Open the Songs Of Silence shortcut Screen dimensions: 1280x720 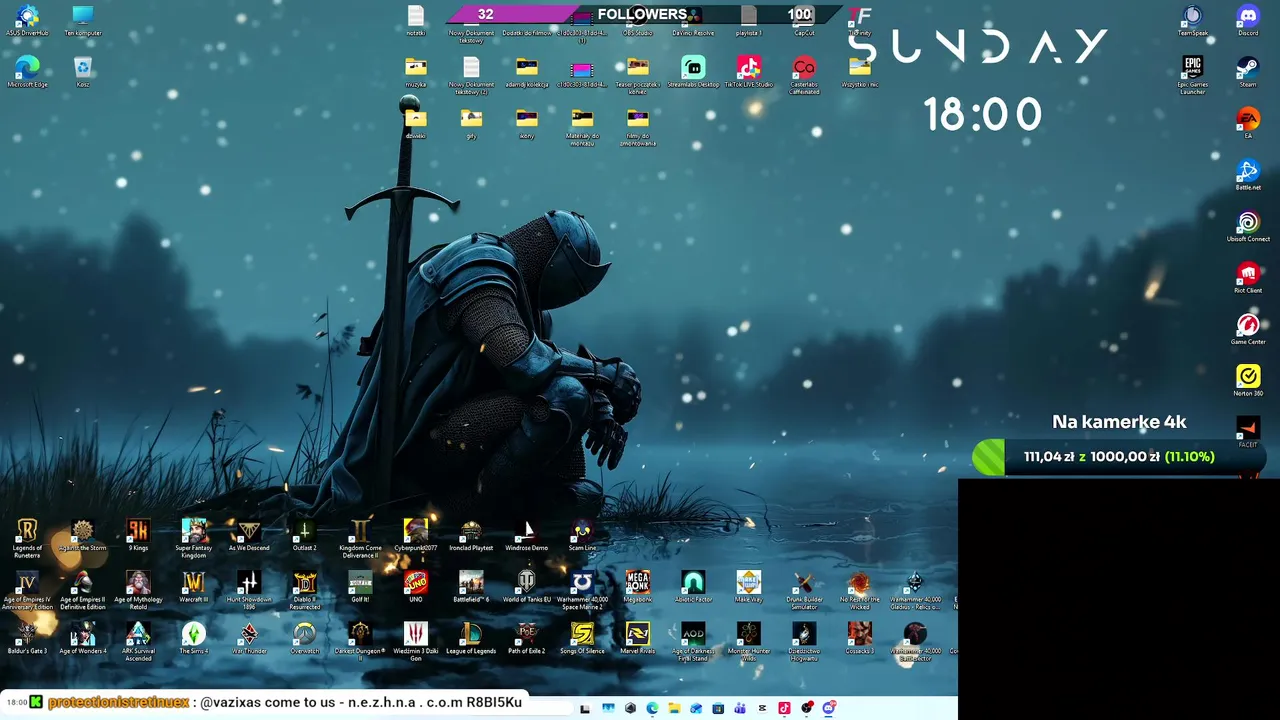[582, 638]
